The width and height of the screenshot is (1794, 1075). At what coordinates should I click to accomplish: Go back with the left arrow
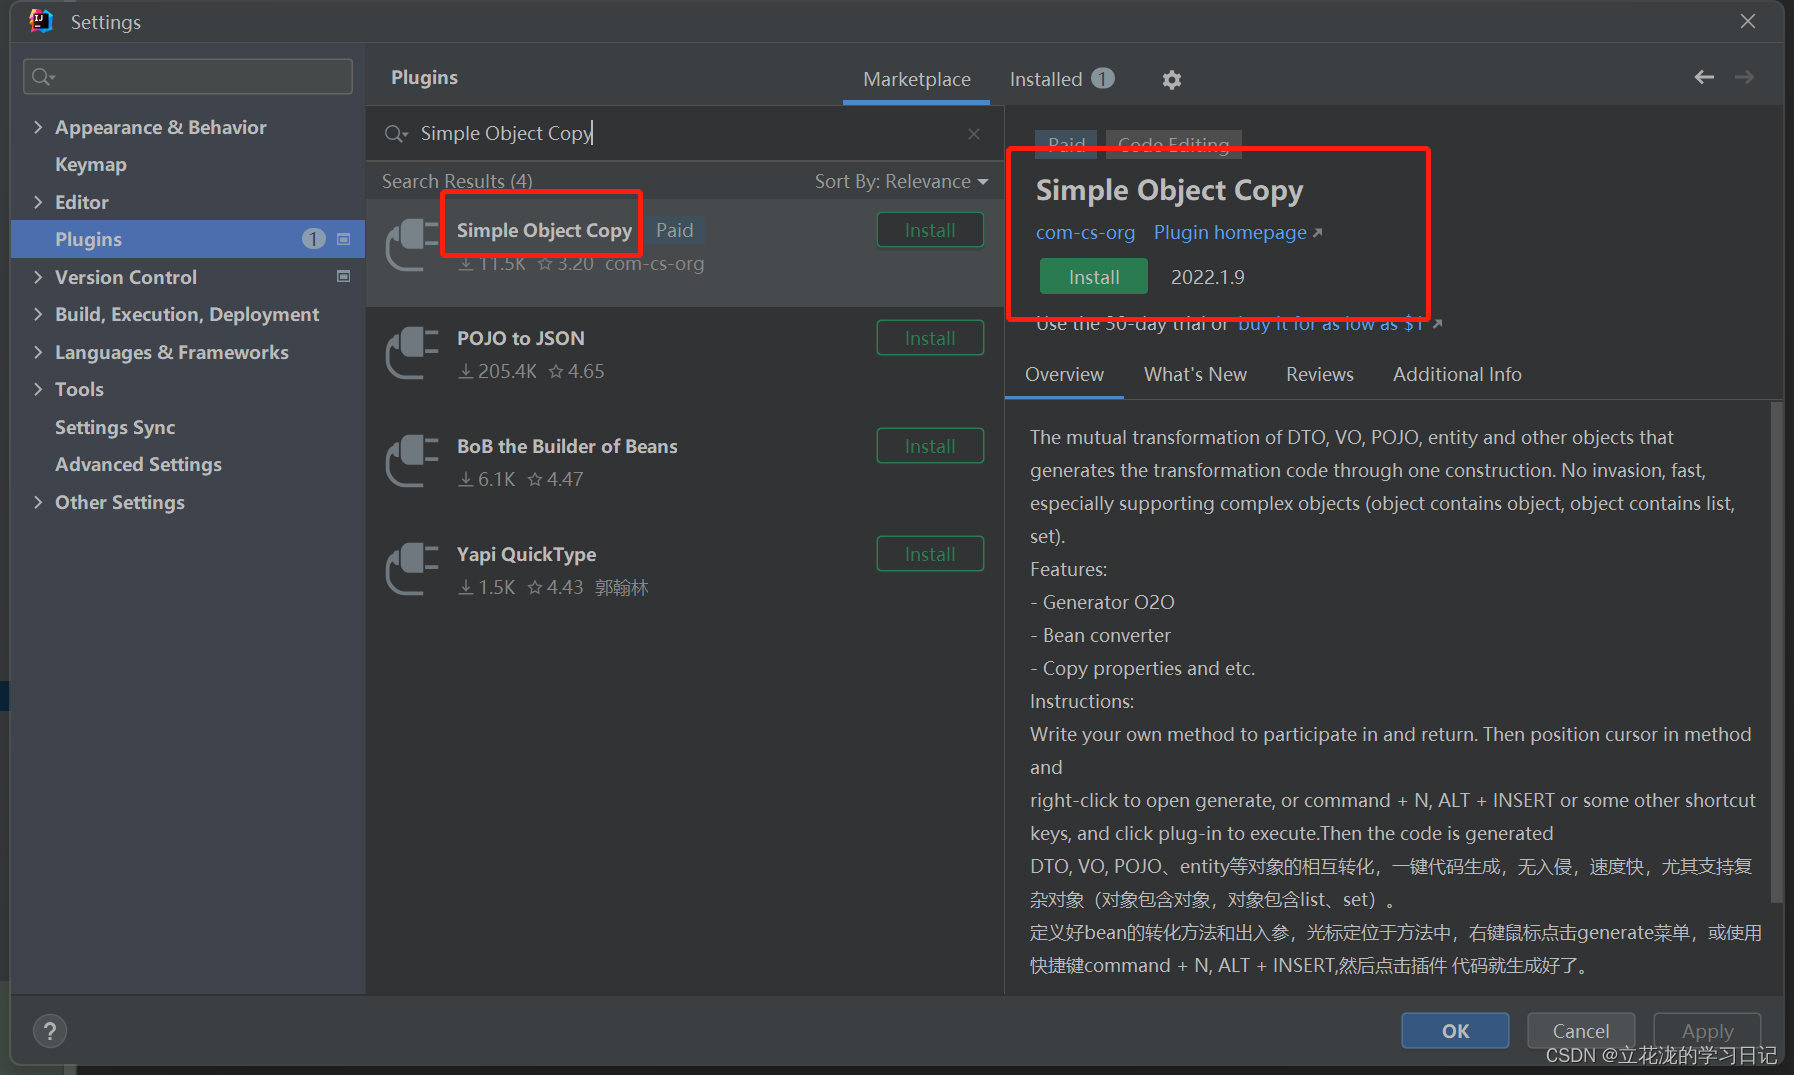tap(1704, 77)
